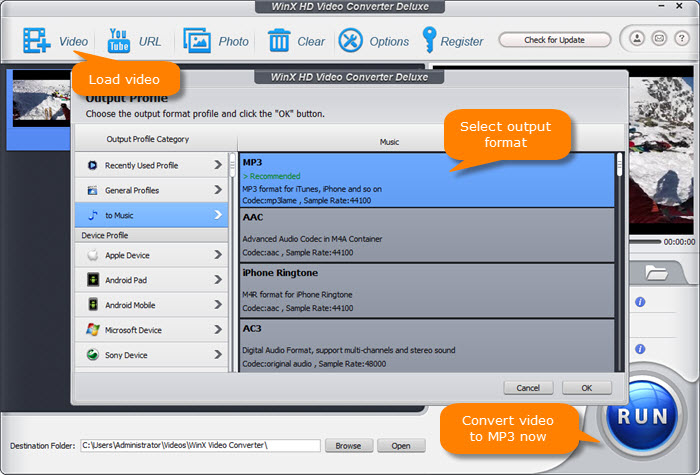Click the Device Profile section heading

pos(104,235)
